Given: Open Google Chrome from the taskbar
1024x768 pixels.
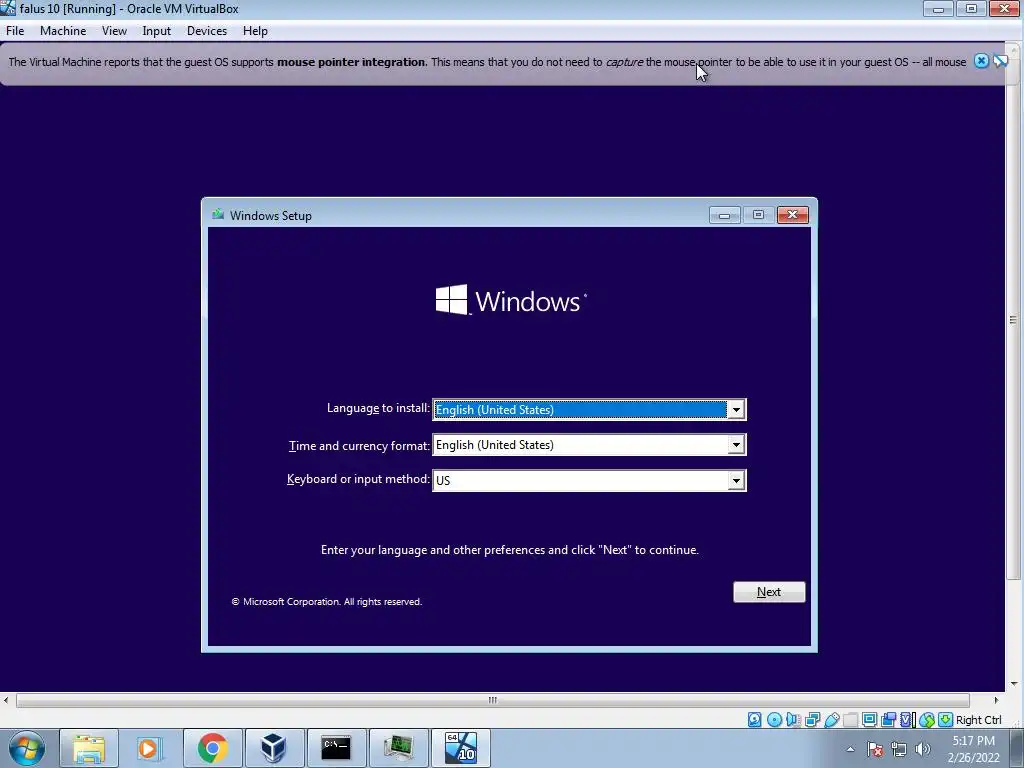Looking at the screenshot, I should [x=212, y=748].
